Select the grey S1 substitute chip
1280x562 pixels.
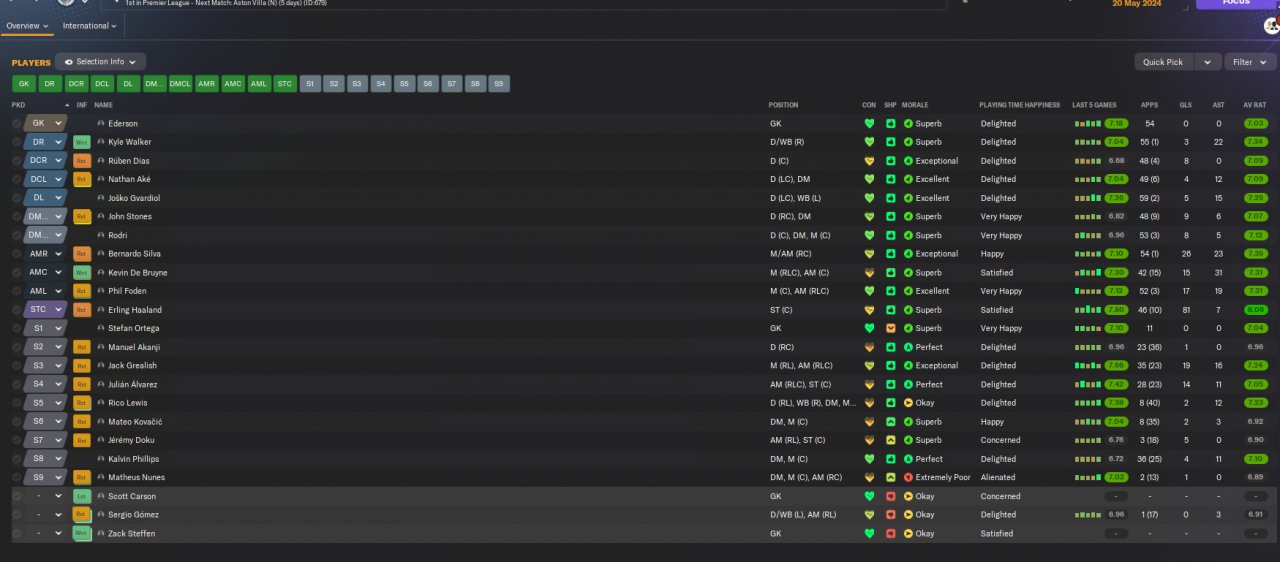(310, 84)
